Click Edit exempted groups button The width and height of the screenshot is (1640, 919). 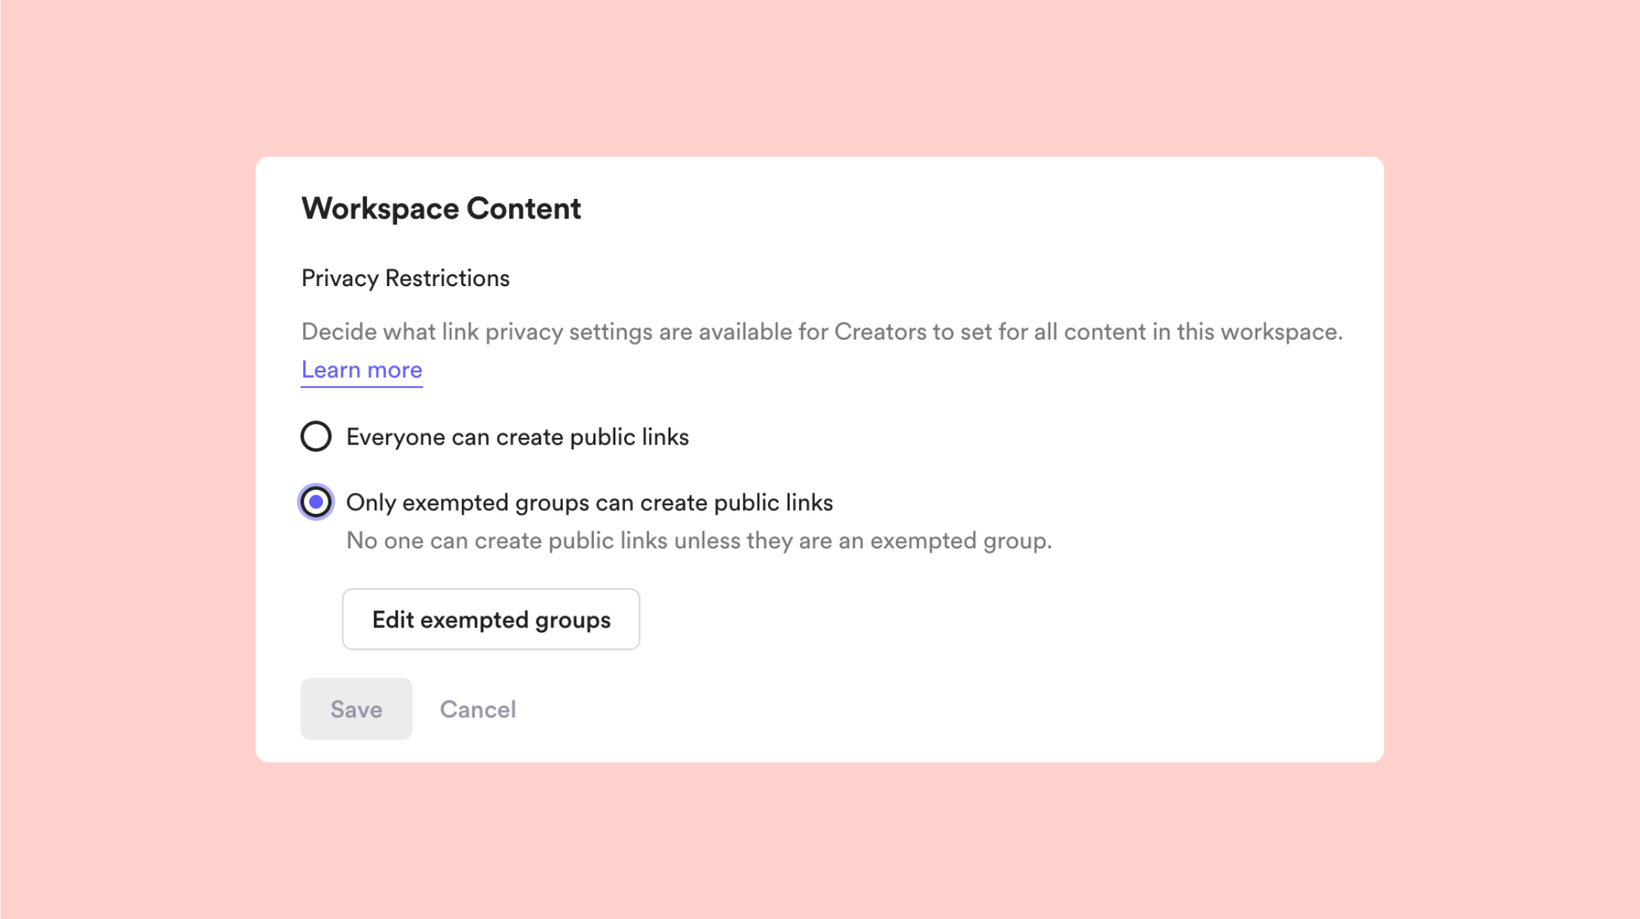point(491,619)
